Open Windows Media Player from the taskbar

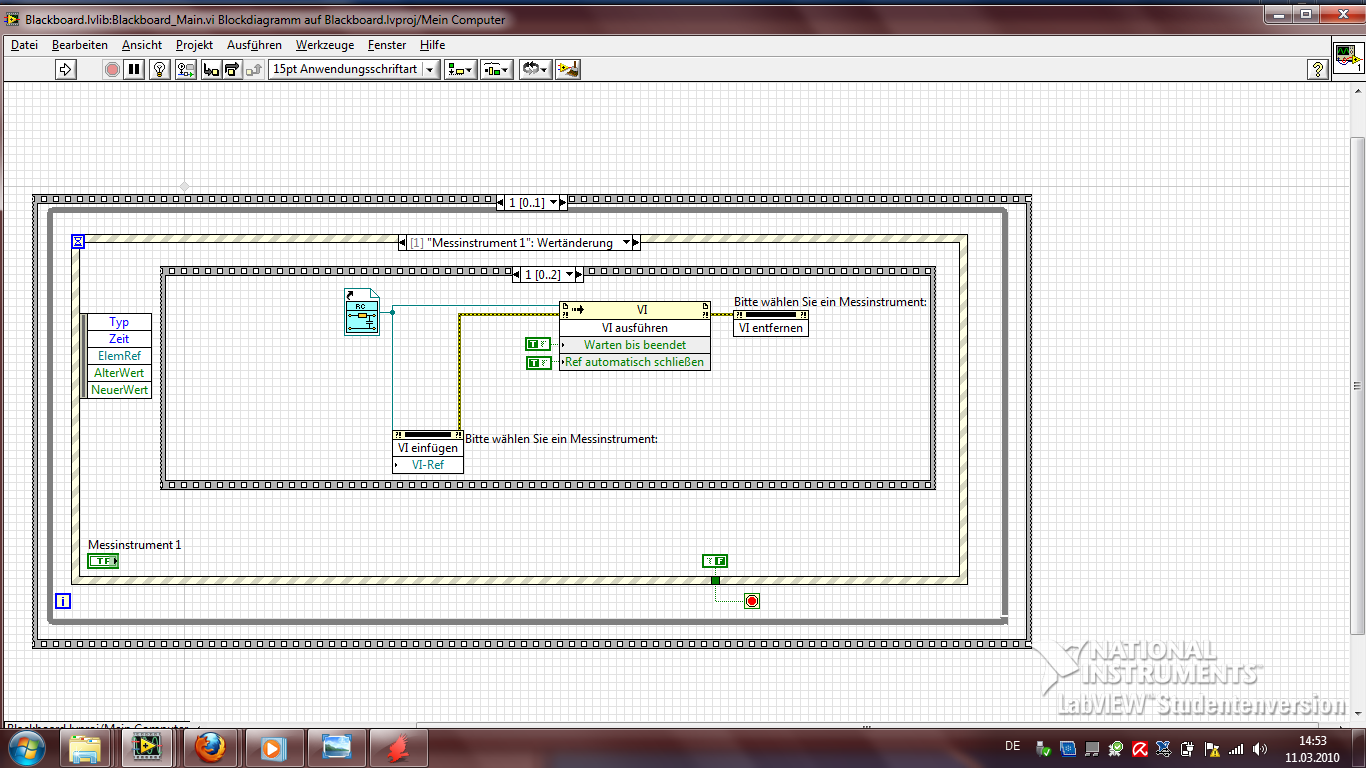pos(272,747)
